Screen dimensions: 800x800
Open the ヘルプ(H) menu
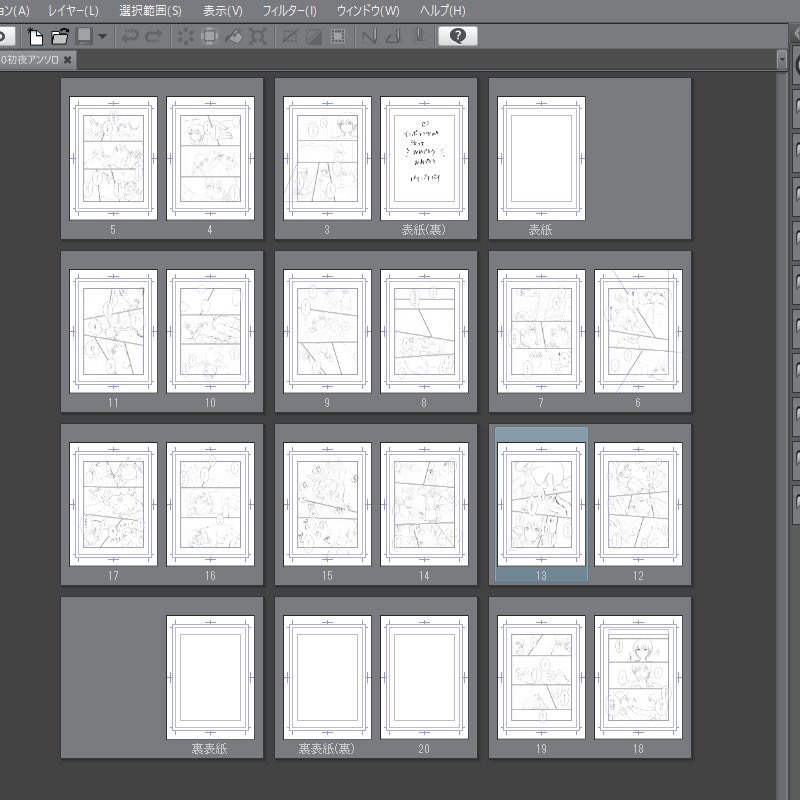pos(443,11)
